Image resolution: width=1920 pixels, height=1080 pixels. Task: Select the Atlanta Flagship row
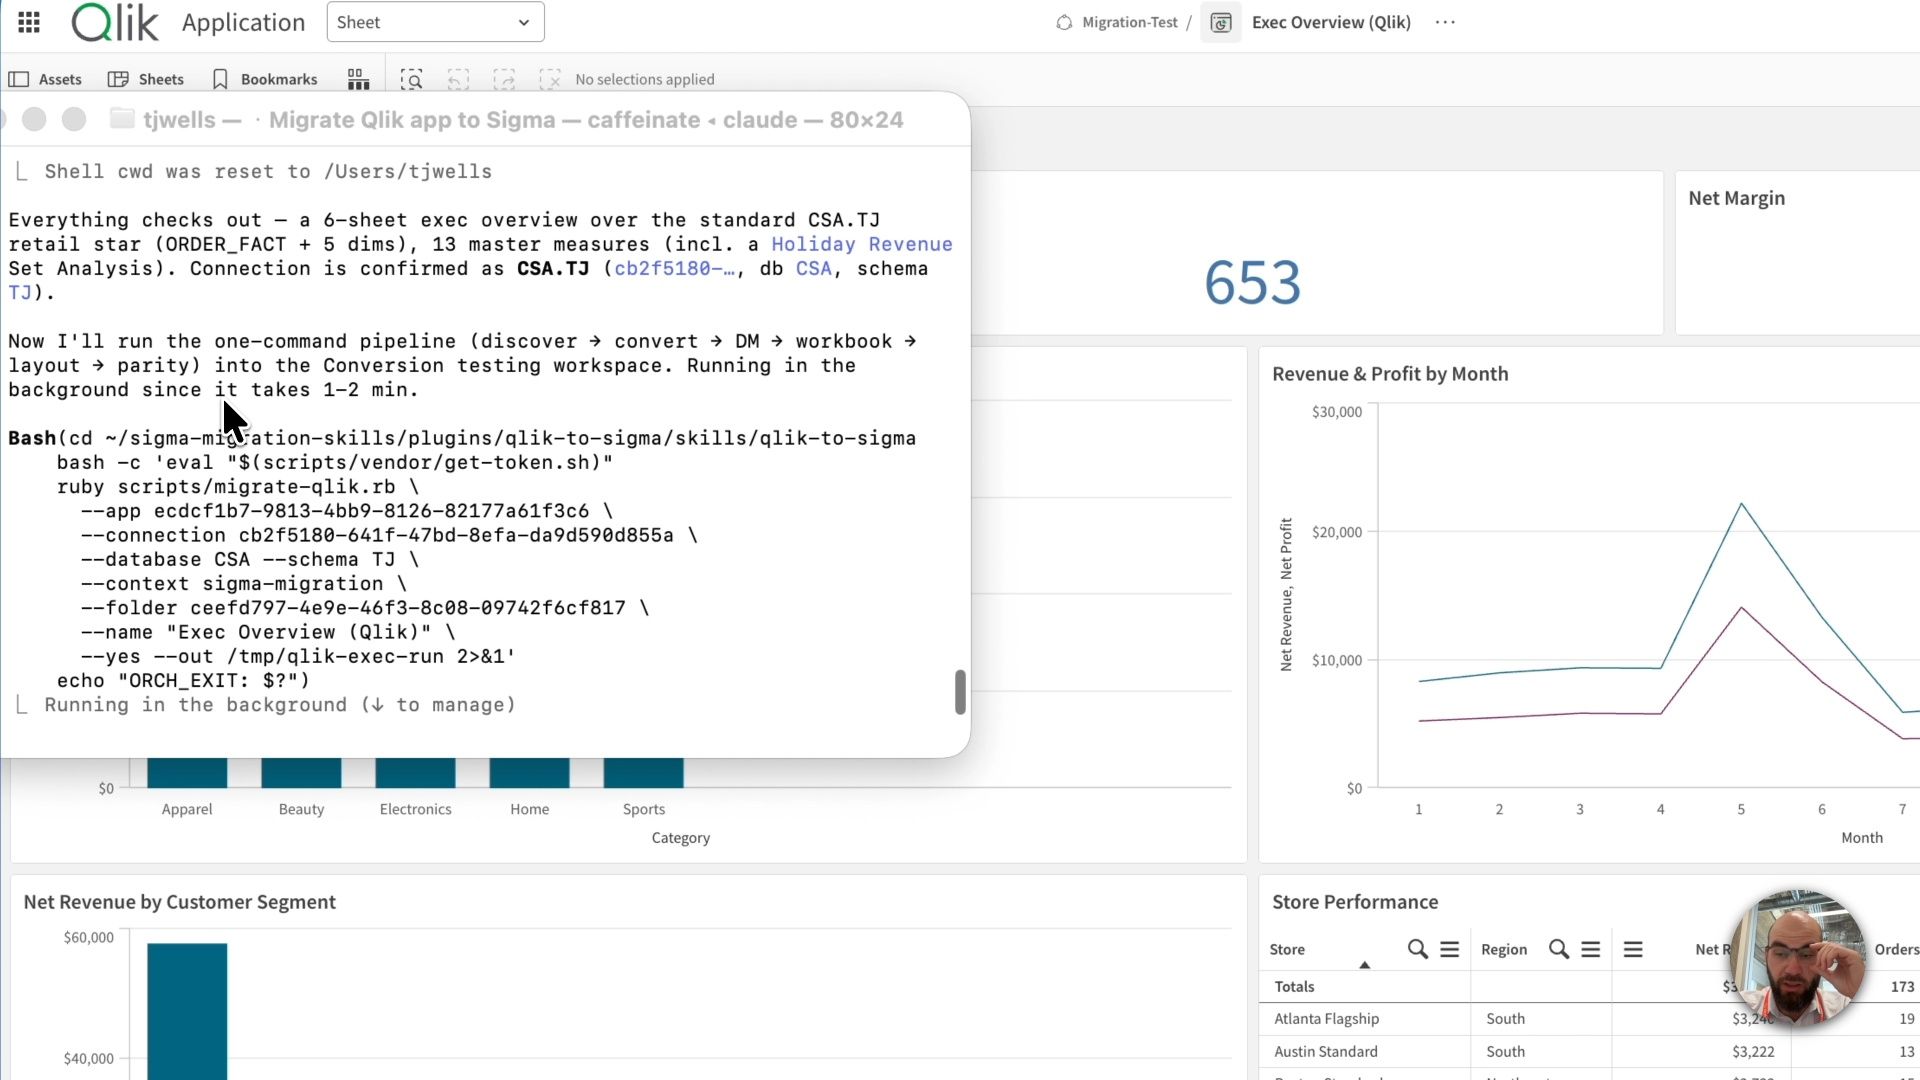click(x=1326, y=1018)
